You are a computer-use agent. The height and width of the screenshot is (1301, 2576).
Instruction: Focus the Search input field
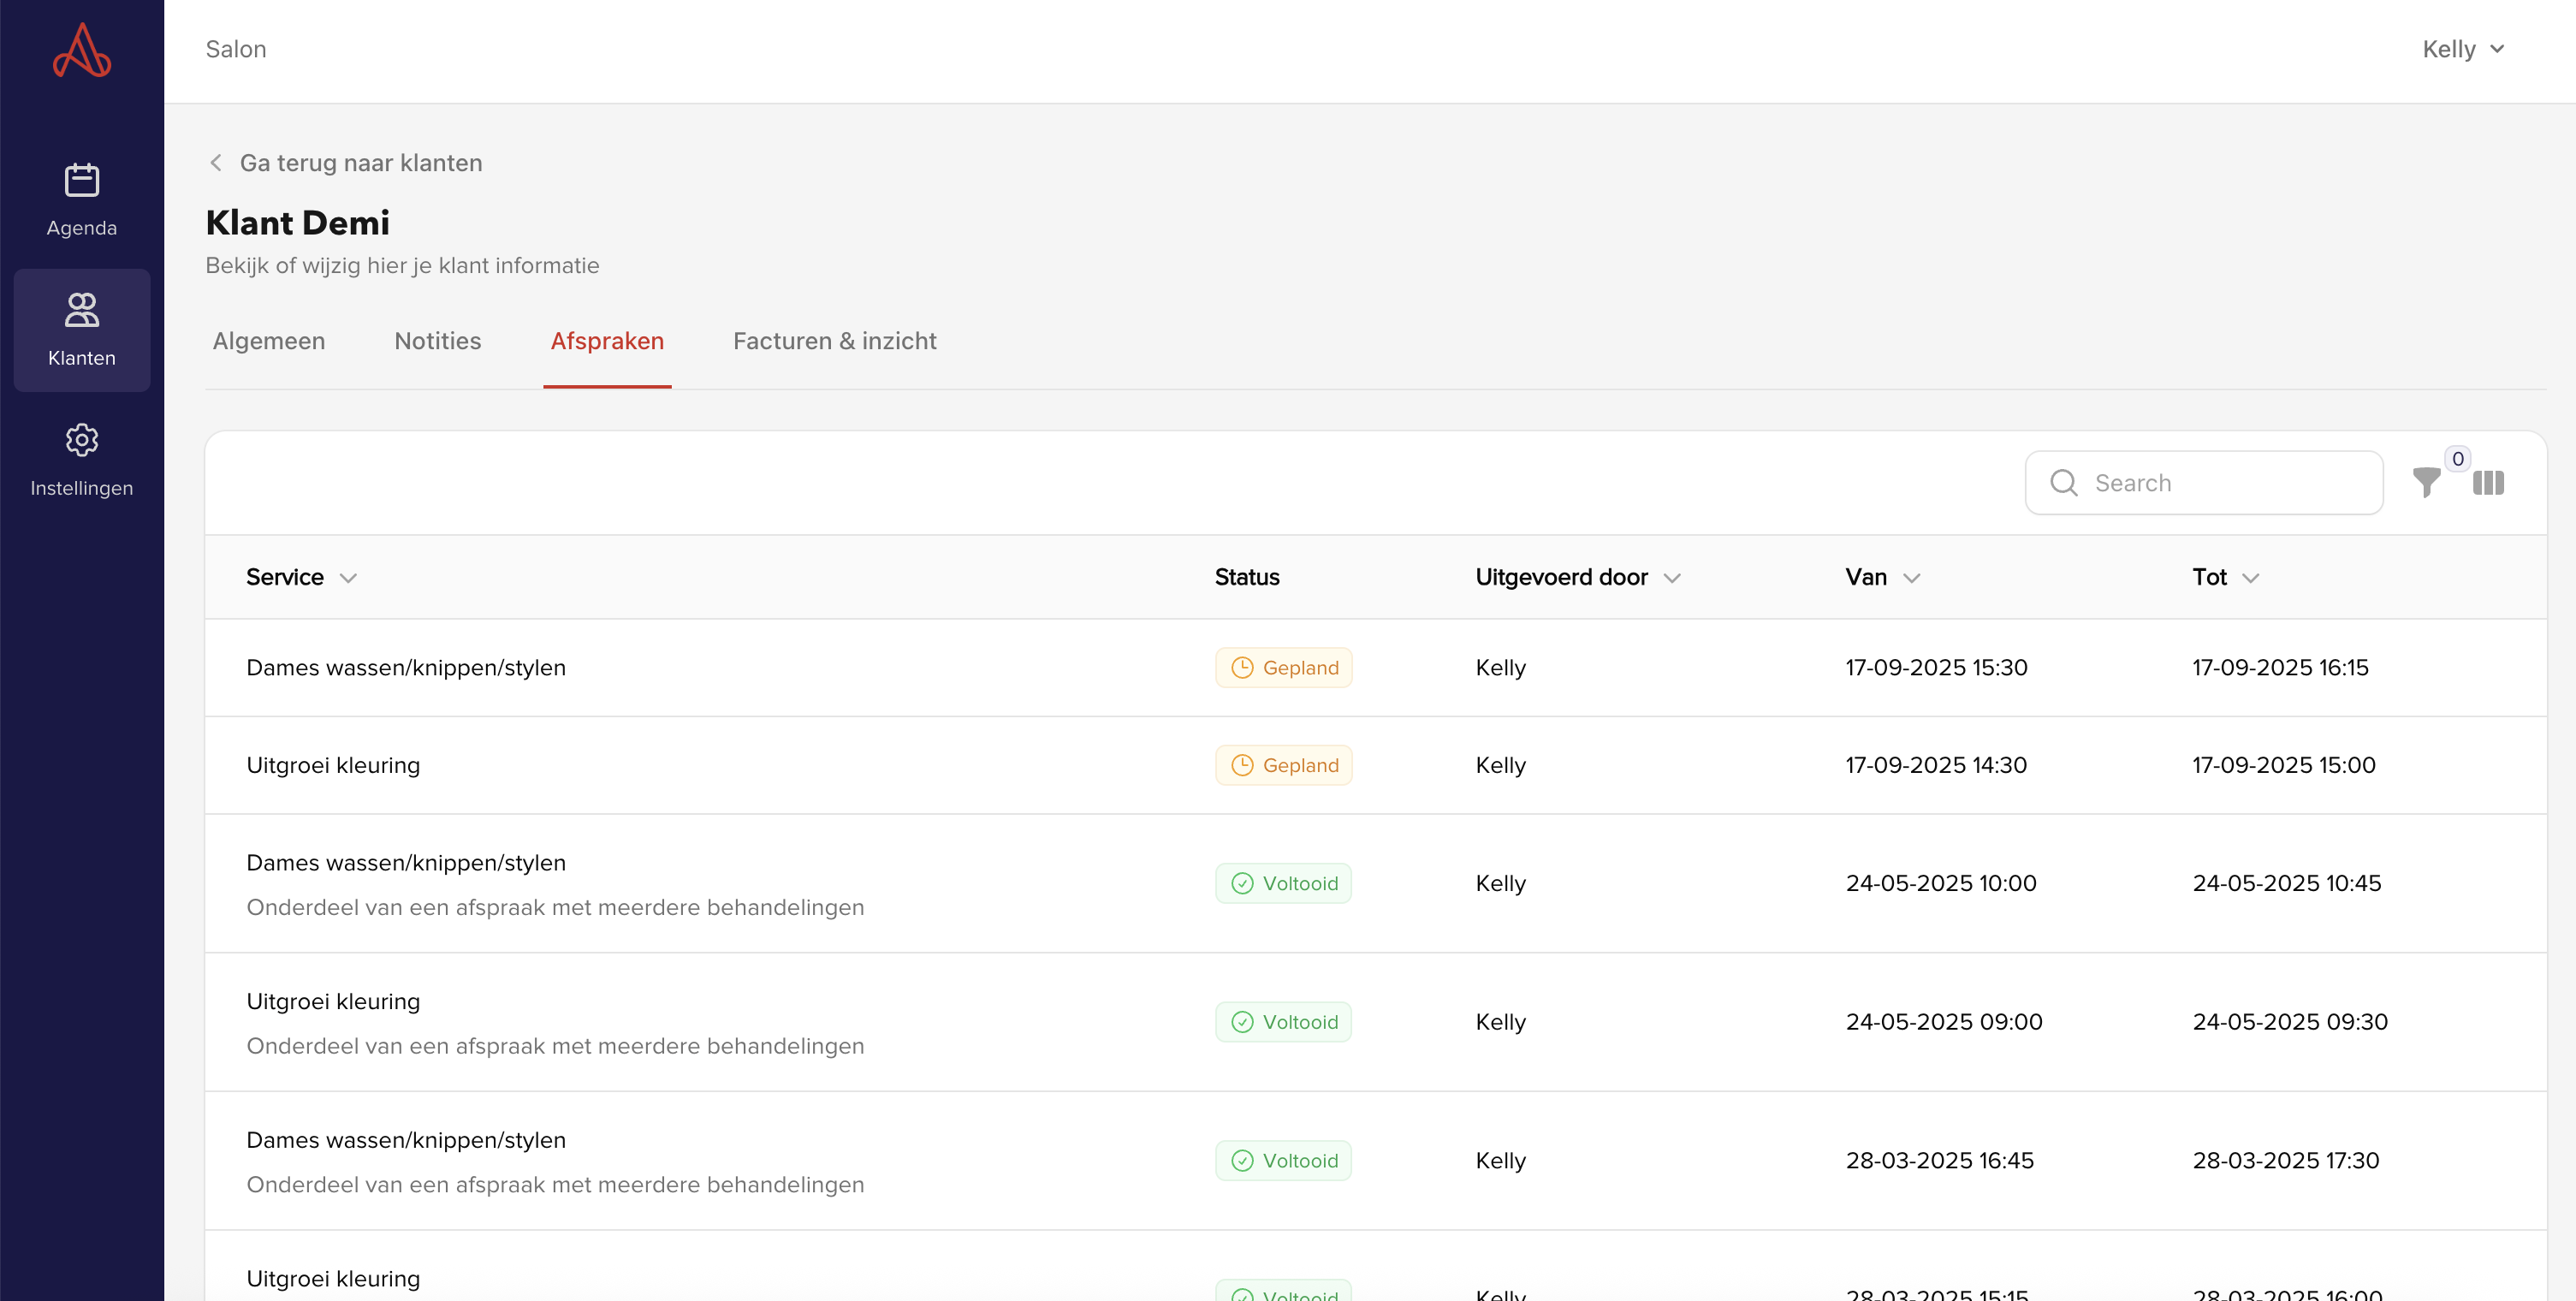(2203, 483)
